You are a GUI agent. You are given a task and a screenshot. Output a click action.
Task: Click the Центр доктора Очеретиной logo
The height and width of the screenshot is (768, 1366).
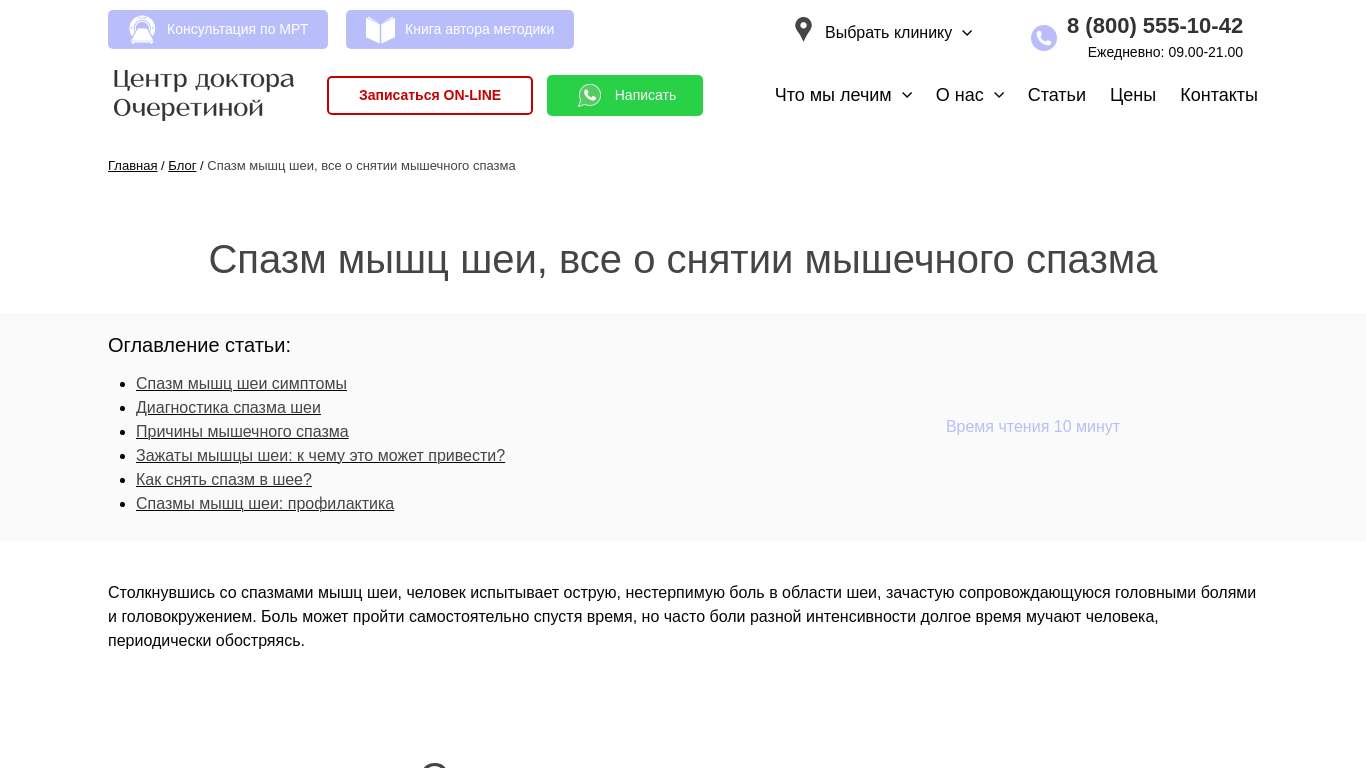(204, 94)
